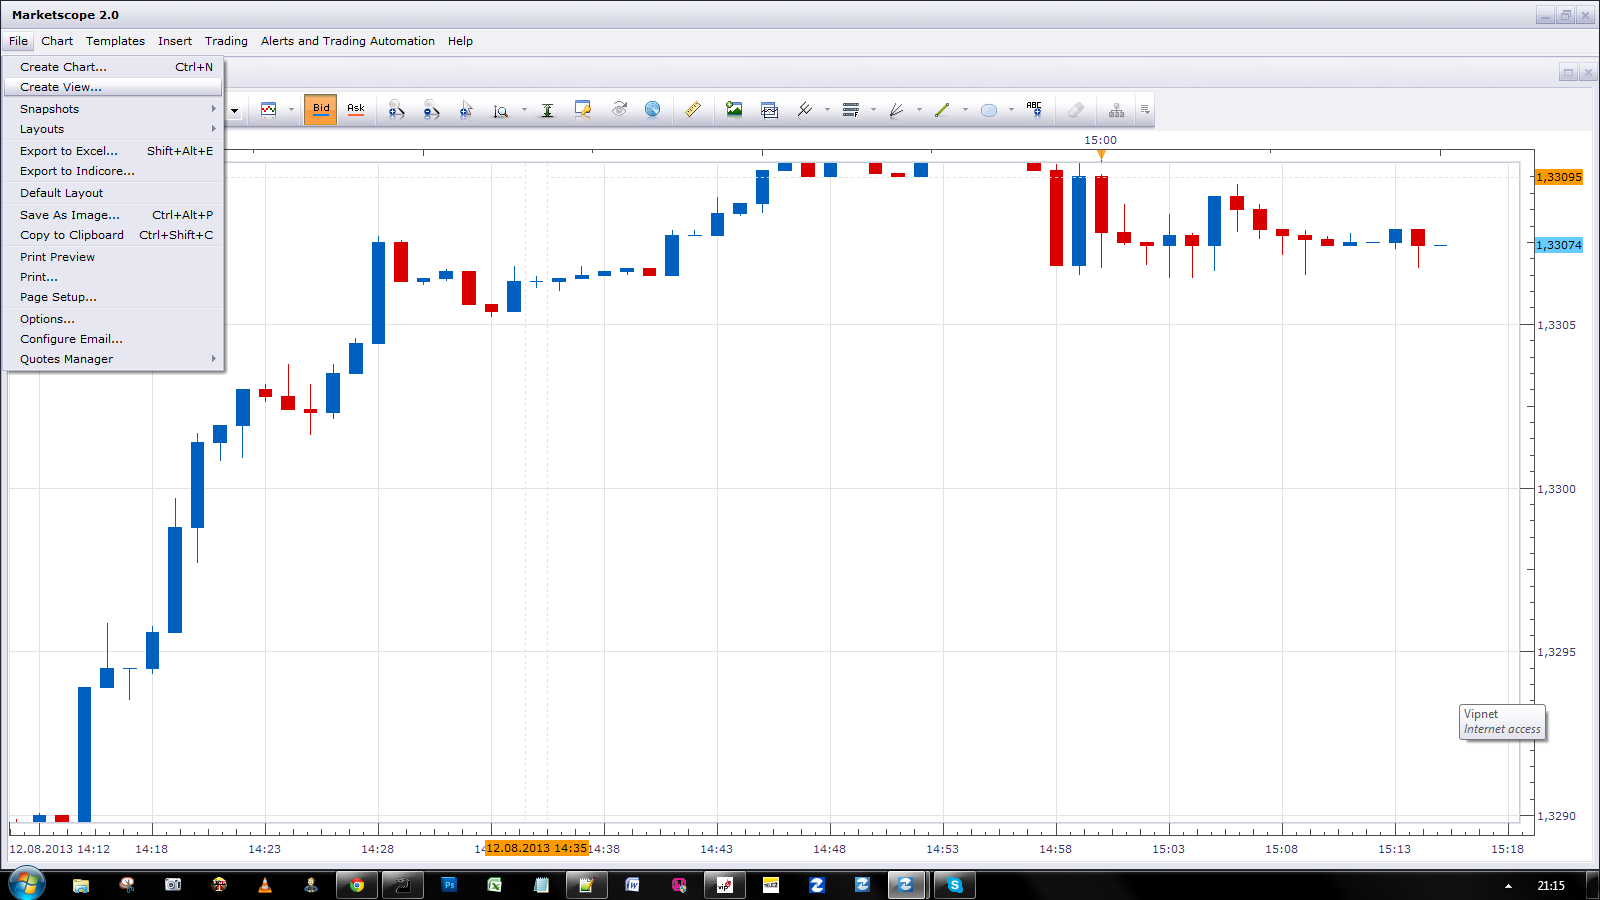This screenshot has height=900, width=1600.
Task: Click the blue globe icon
Action: coord(652,109)
